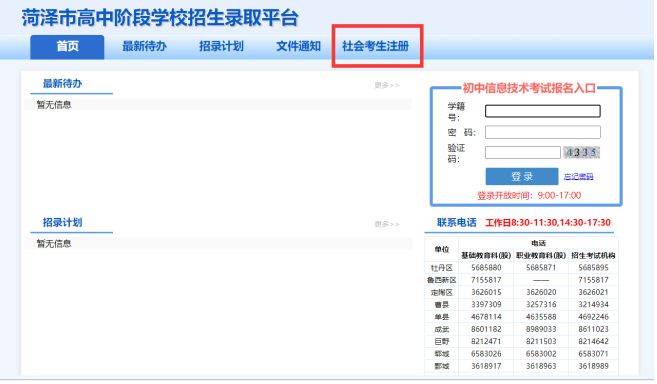Click the 最新待办 section heading
The image size is (657, 384).
[62, 83]
